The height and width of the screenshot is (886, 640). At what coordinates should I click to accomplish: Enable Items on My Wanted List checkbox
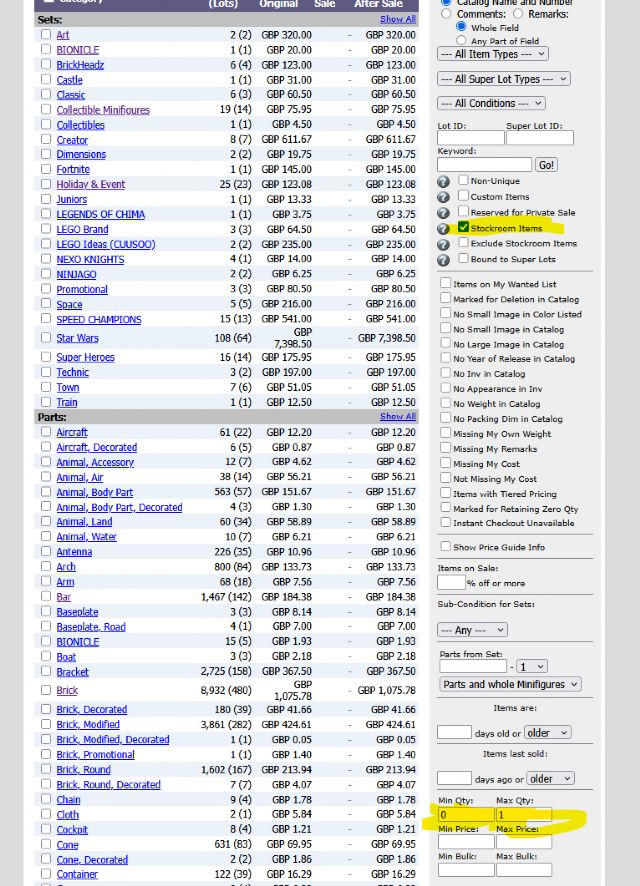tap(446, 284)
